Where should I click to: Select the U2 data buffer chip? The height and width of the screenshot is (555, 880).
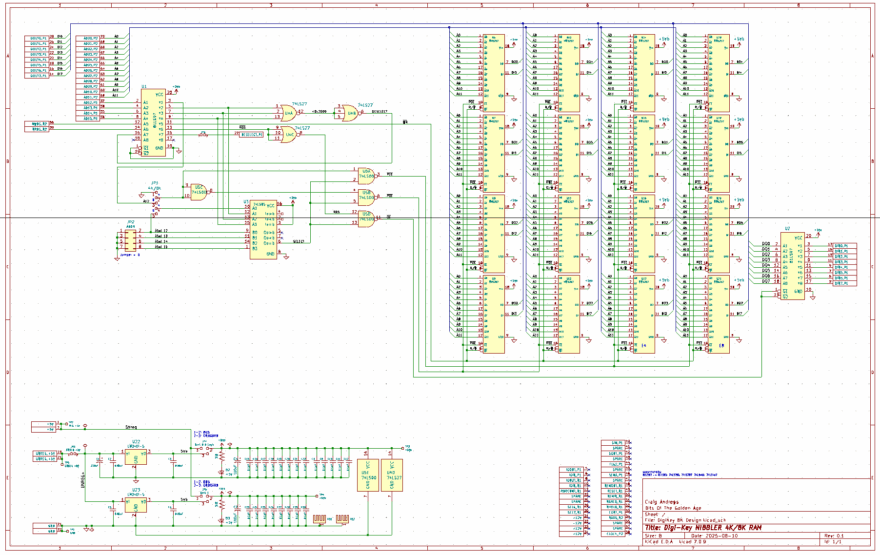coord(793,264)
